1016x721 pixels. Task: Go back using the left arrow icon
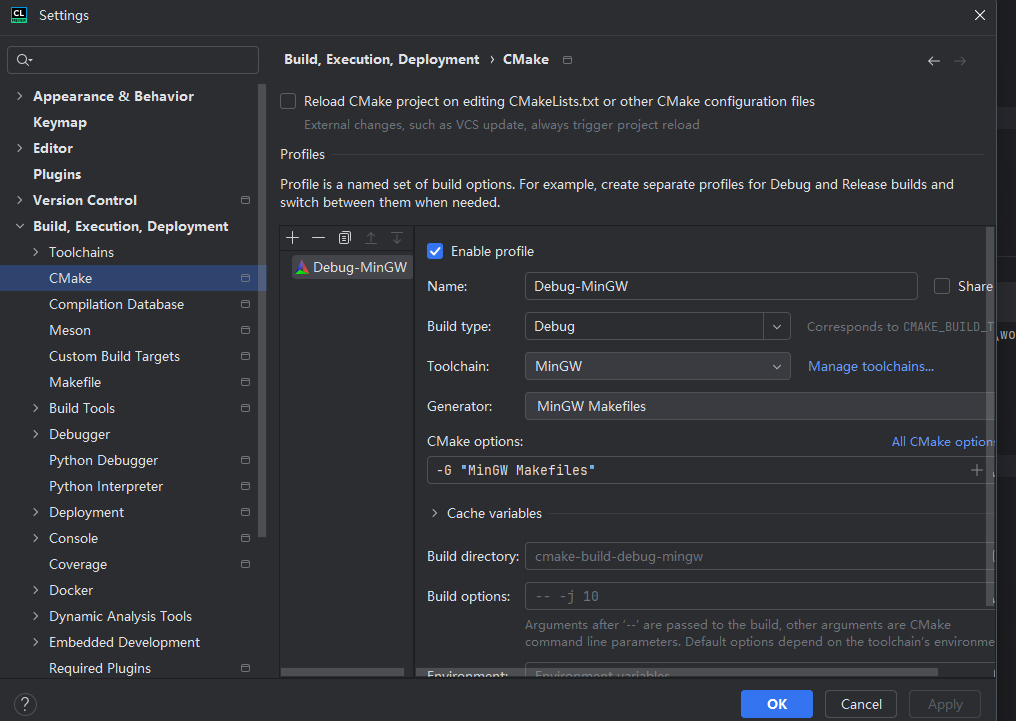(934, 61)
